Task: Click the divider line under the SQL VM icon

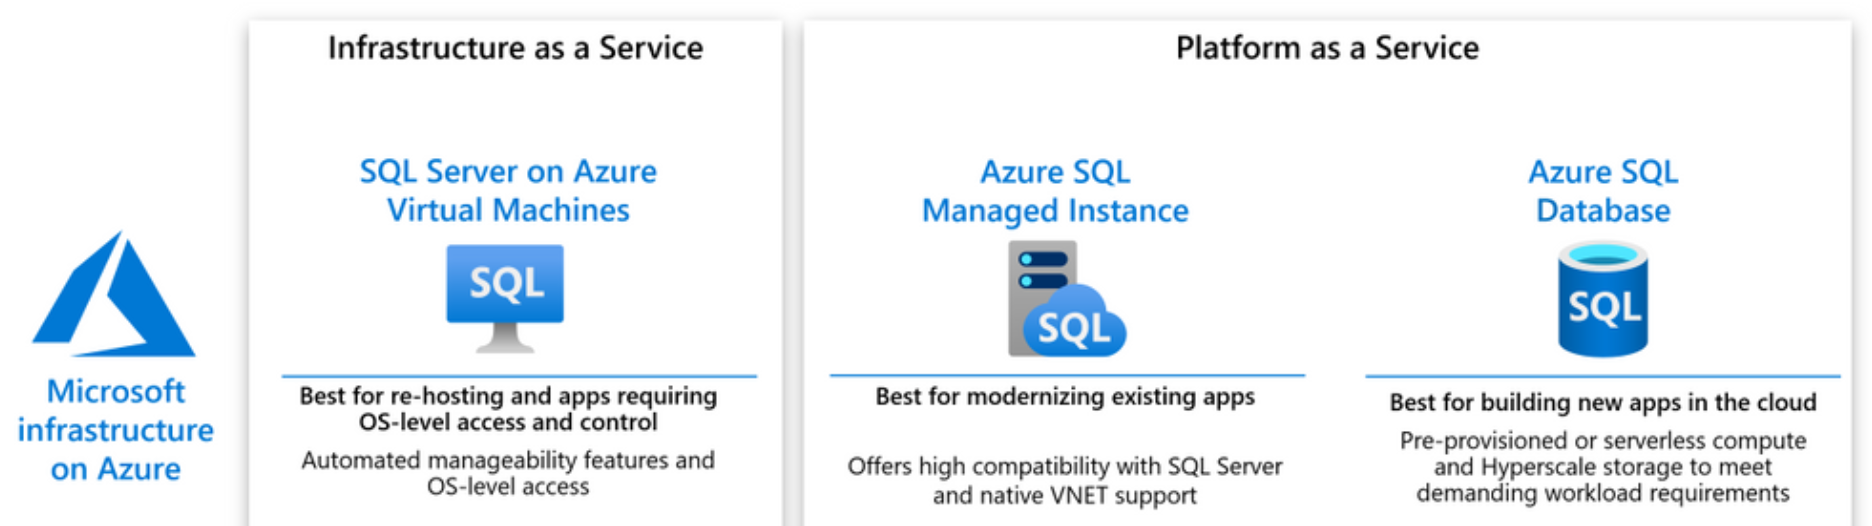Action: tap(519, 376)
